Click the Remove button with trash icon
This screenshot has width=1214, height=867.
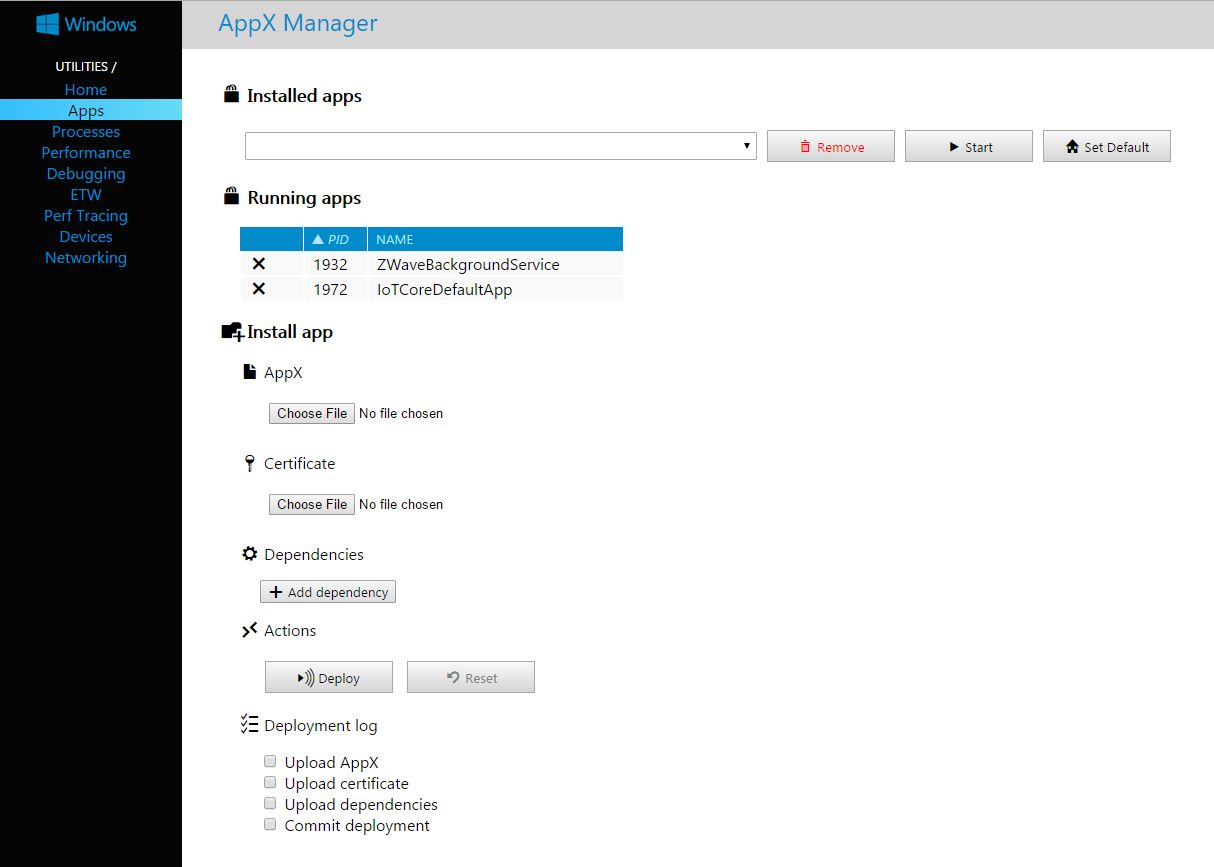[831, 147]
